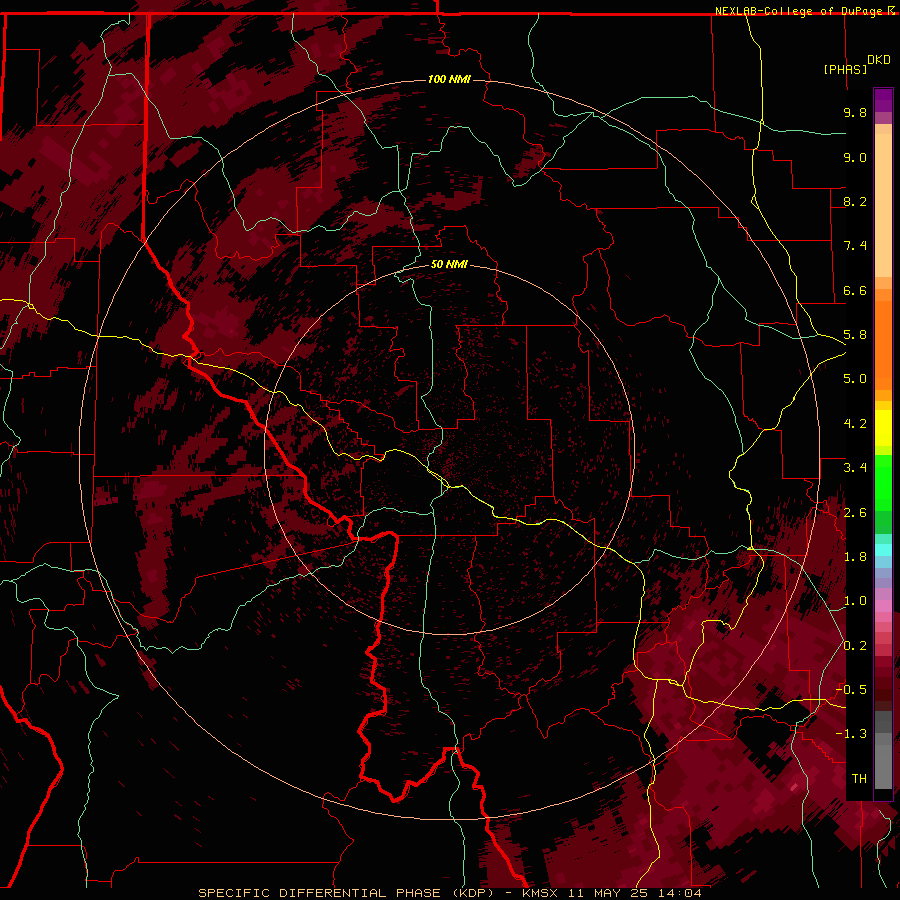
Task: Click the 3.4 value on the color scale
Action: (x=855, y=468)
